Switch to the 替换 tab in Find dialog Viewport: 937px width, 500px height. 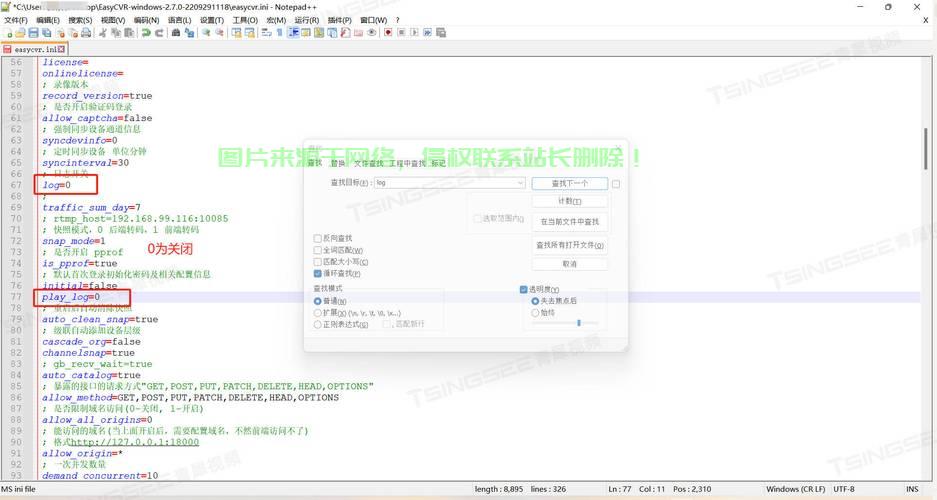pyautogui.click(x=338, y=163)
